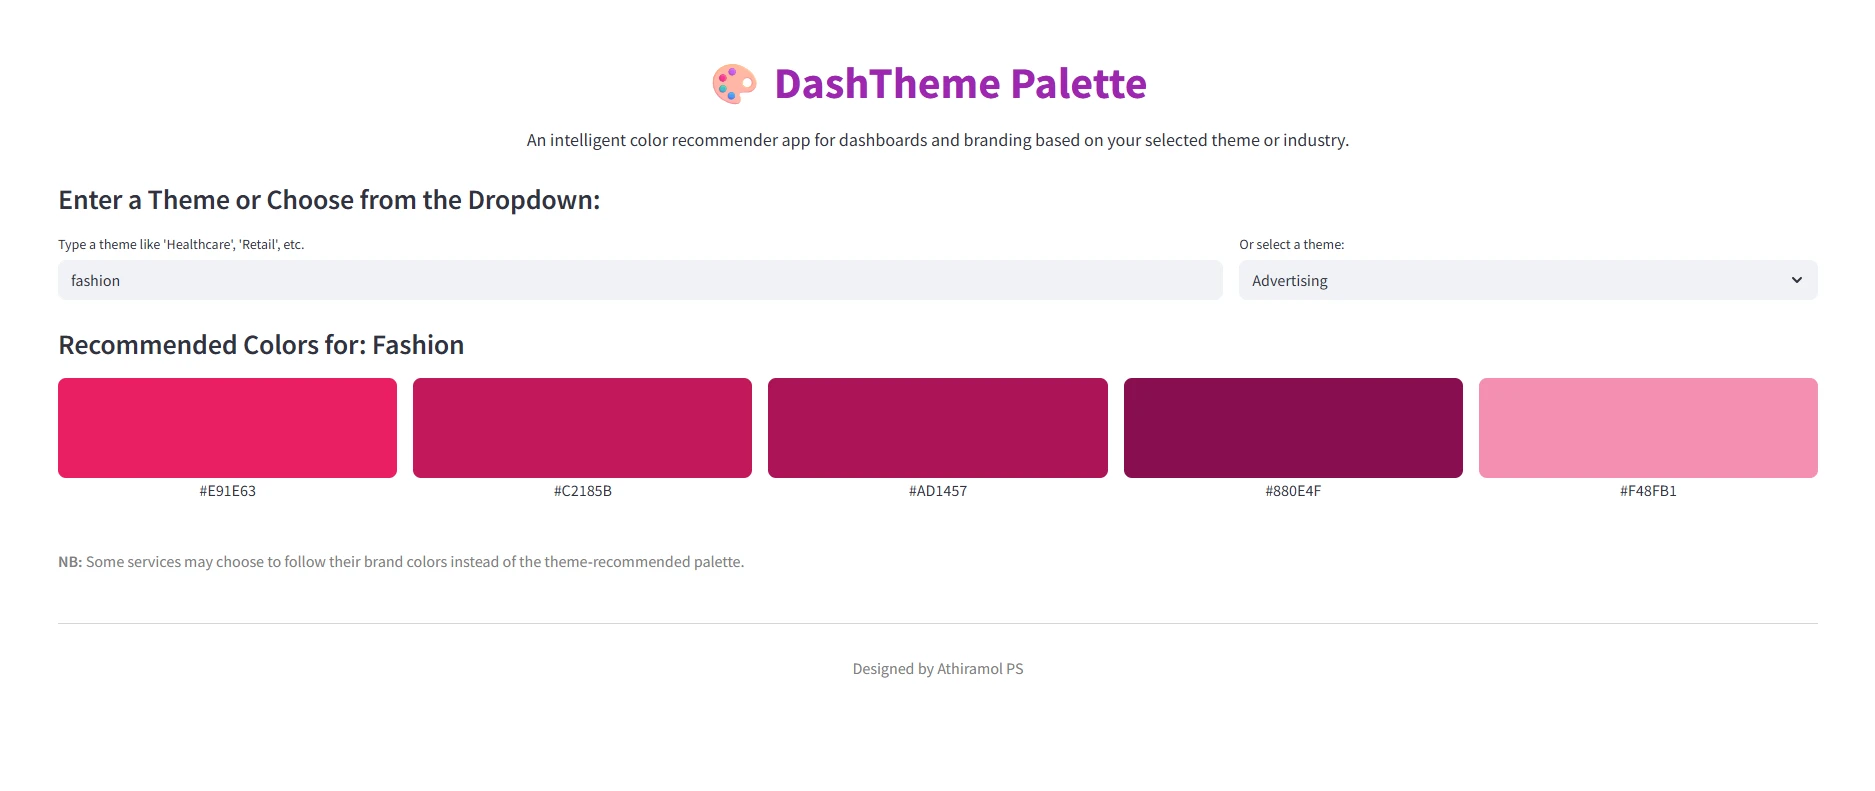Click the Designed by Athiramol PS footer link

(x=937, y=668)
